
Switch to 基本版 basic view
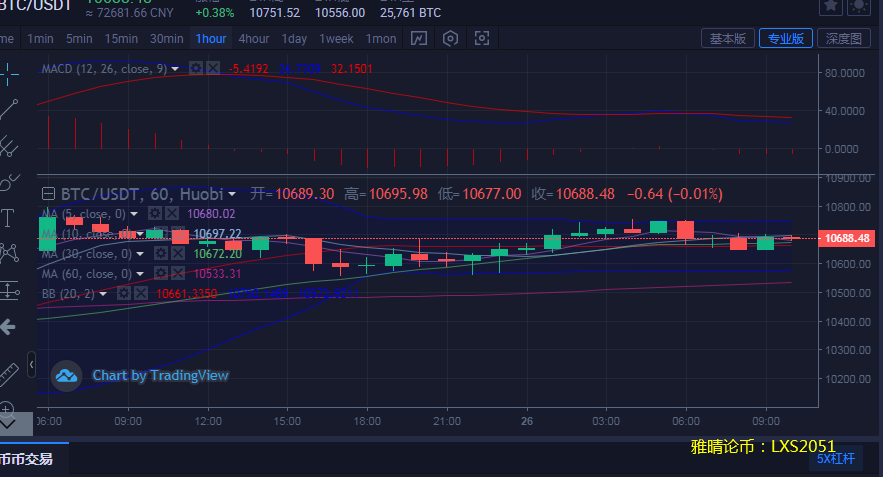[727, 39]
